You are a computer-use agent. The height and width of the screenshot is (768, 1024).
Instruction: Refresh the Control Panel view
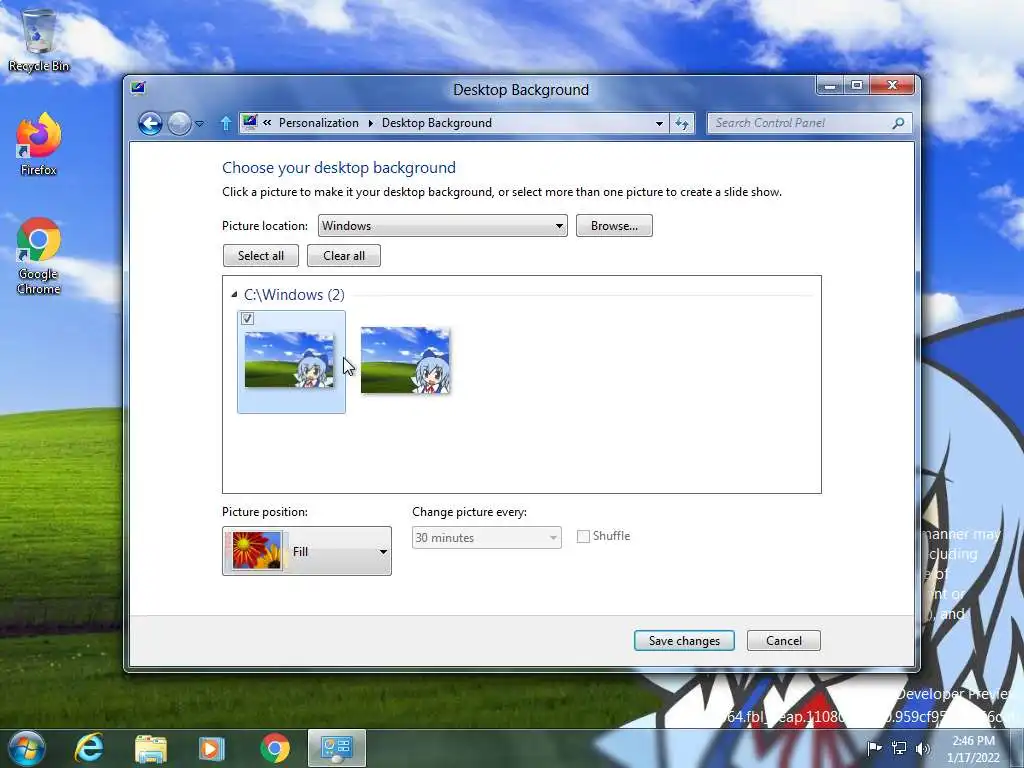pos(682,123)
